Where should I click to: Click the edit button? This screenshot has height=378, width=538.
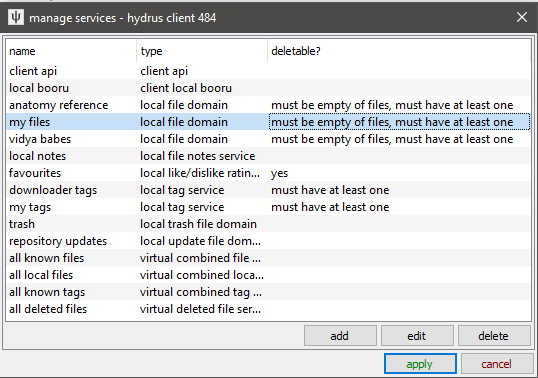(x=417, y=335)
